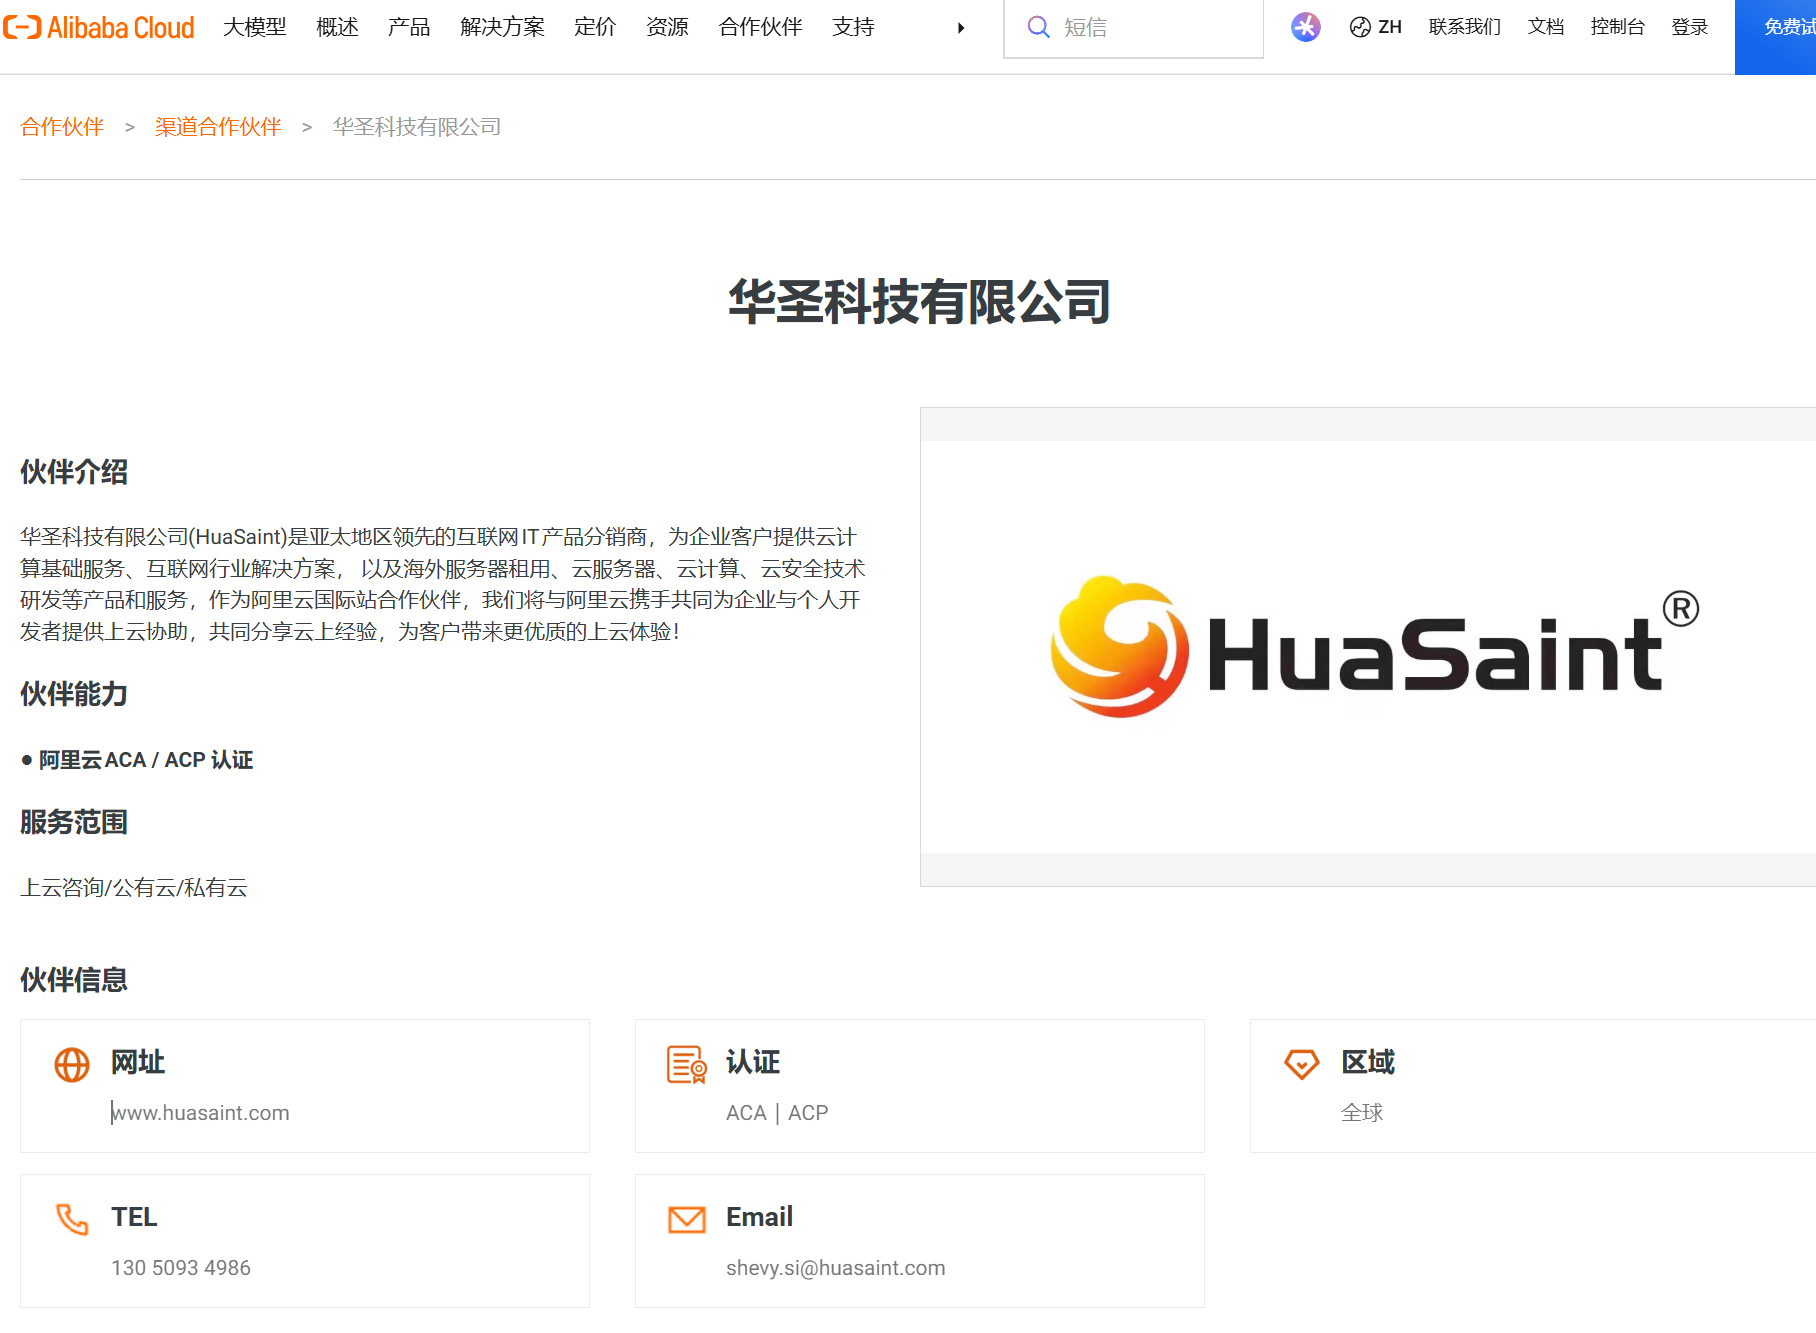This screenshot has width=1816, height=1333.
Task: Open the 产品 menu
Action: pos(409,27)
